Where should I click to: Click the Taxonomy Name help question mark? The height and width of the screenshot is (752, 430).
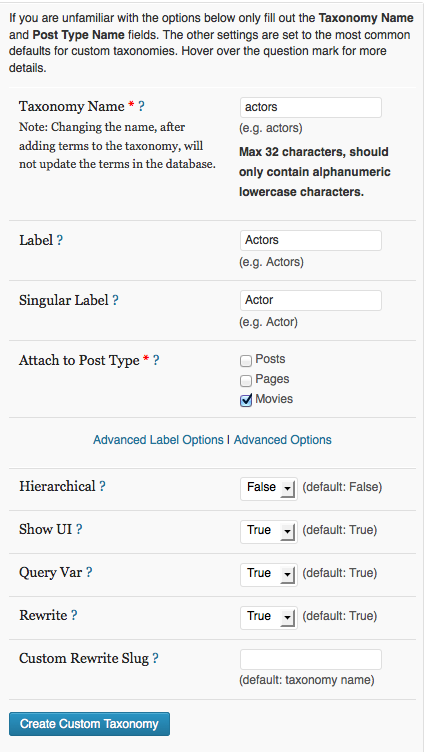(x=141, y=106)
